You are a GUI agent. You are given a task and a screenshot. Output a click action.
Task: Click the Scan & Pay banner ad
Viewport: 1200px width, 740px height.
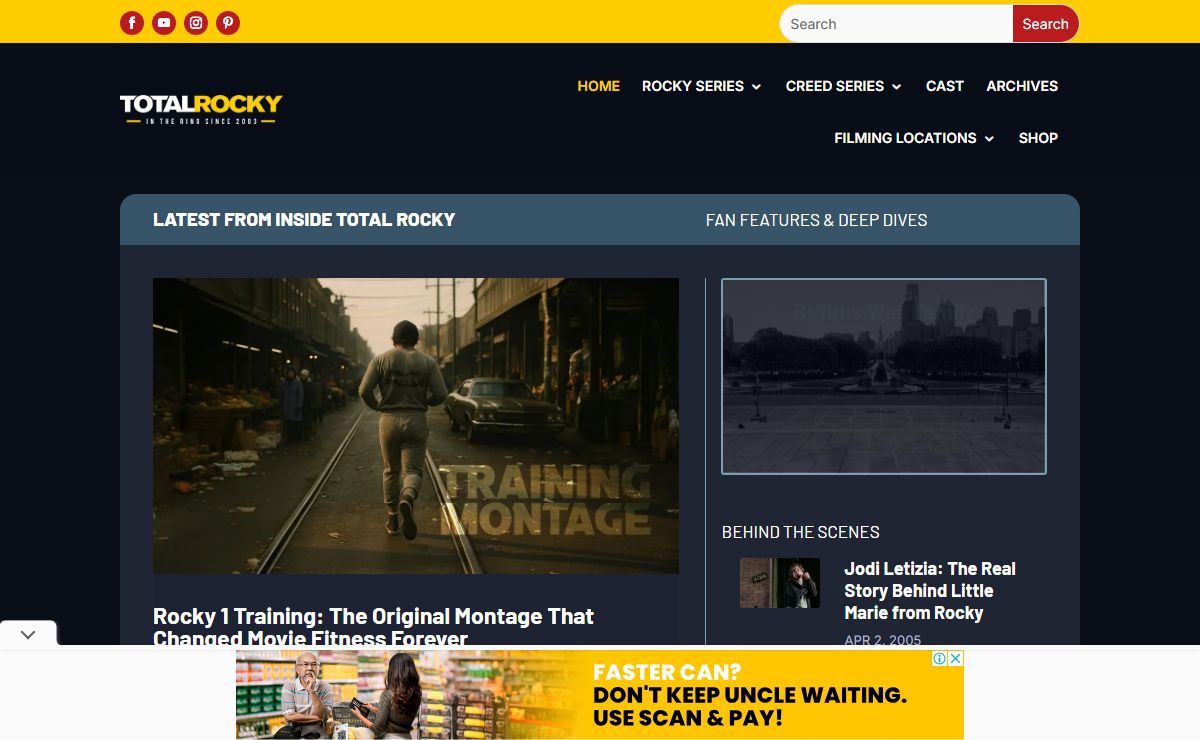600,695
